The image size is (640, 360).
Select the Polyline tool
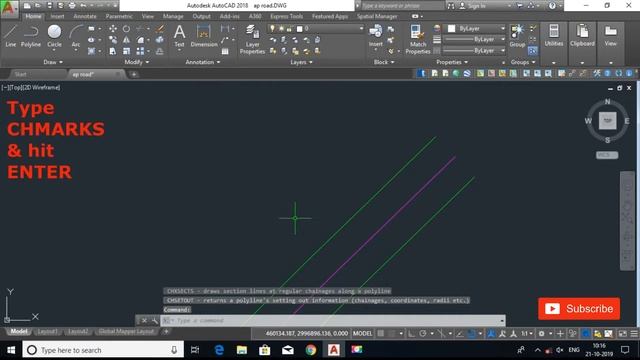pos(31,36)
